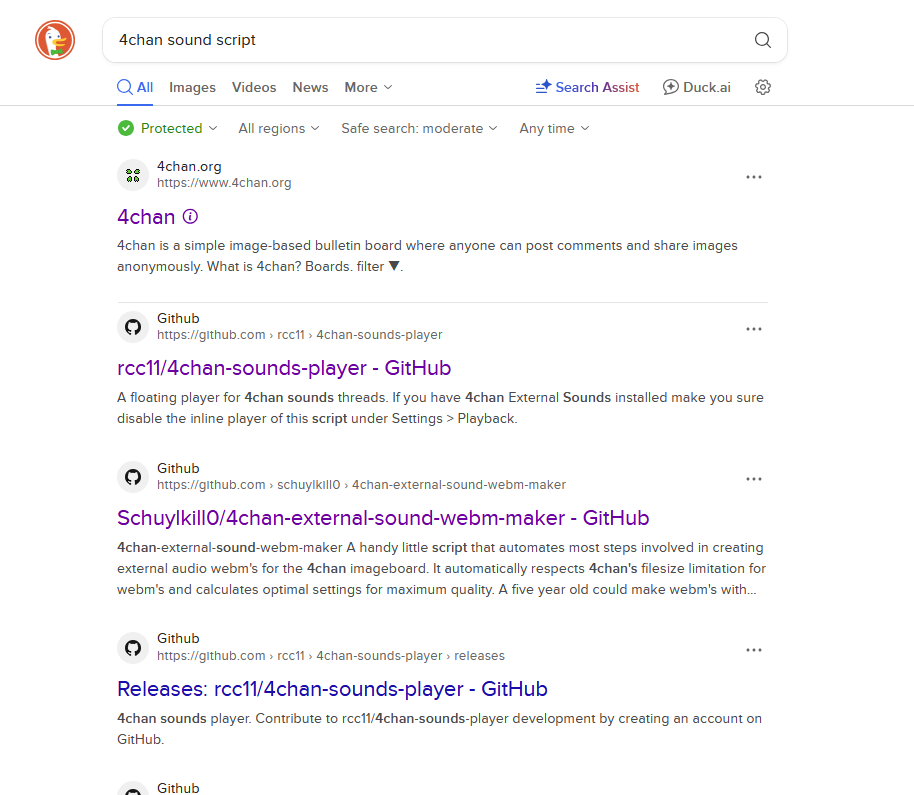Click the magnifier search button in search box
This screenshot has width=914, height=795.
762,40
